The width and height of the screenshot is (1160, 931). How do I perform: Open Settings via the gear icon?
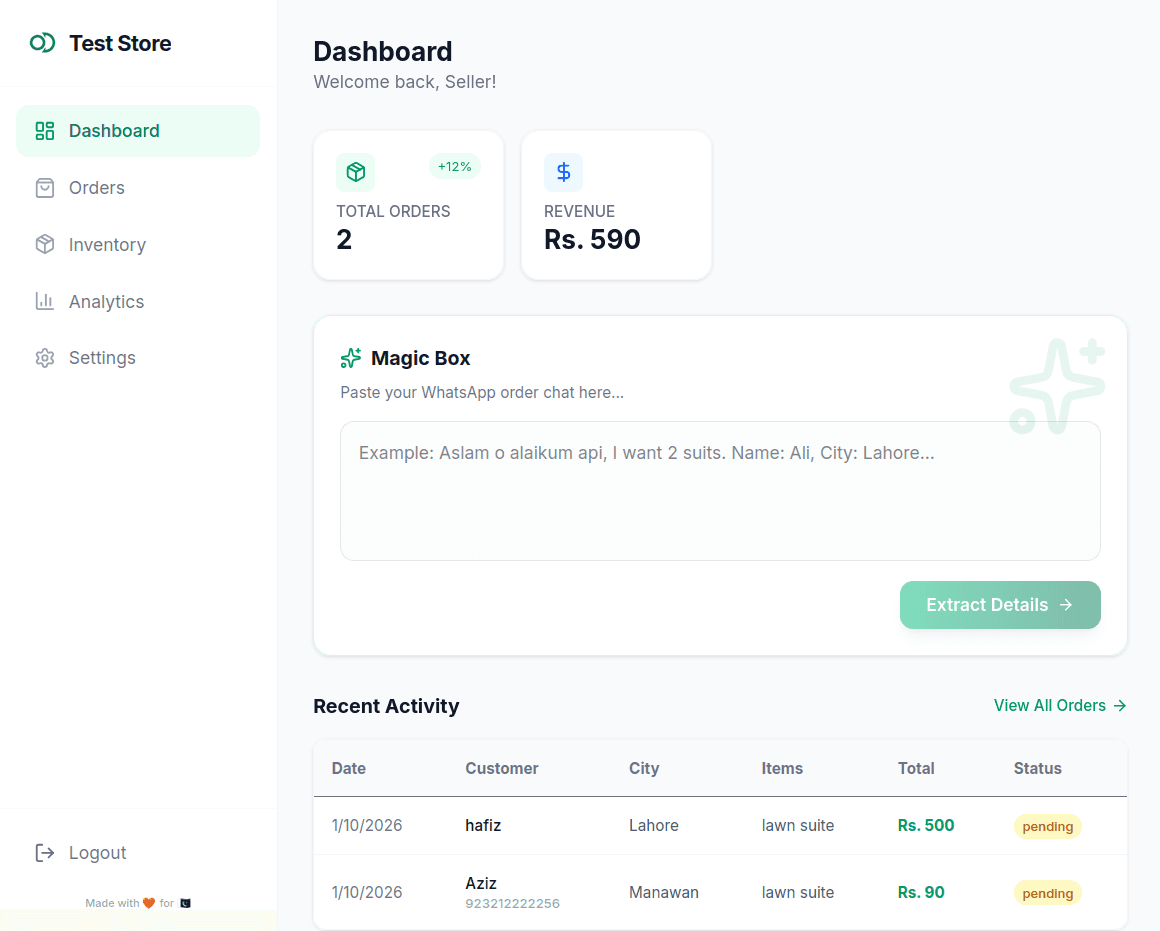[45, 357]
